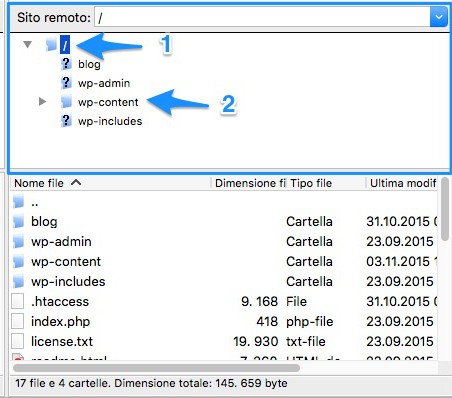Click the wp-includes question-mark icon in tree
The image size is (452, 398).
tap(66, 120)
